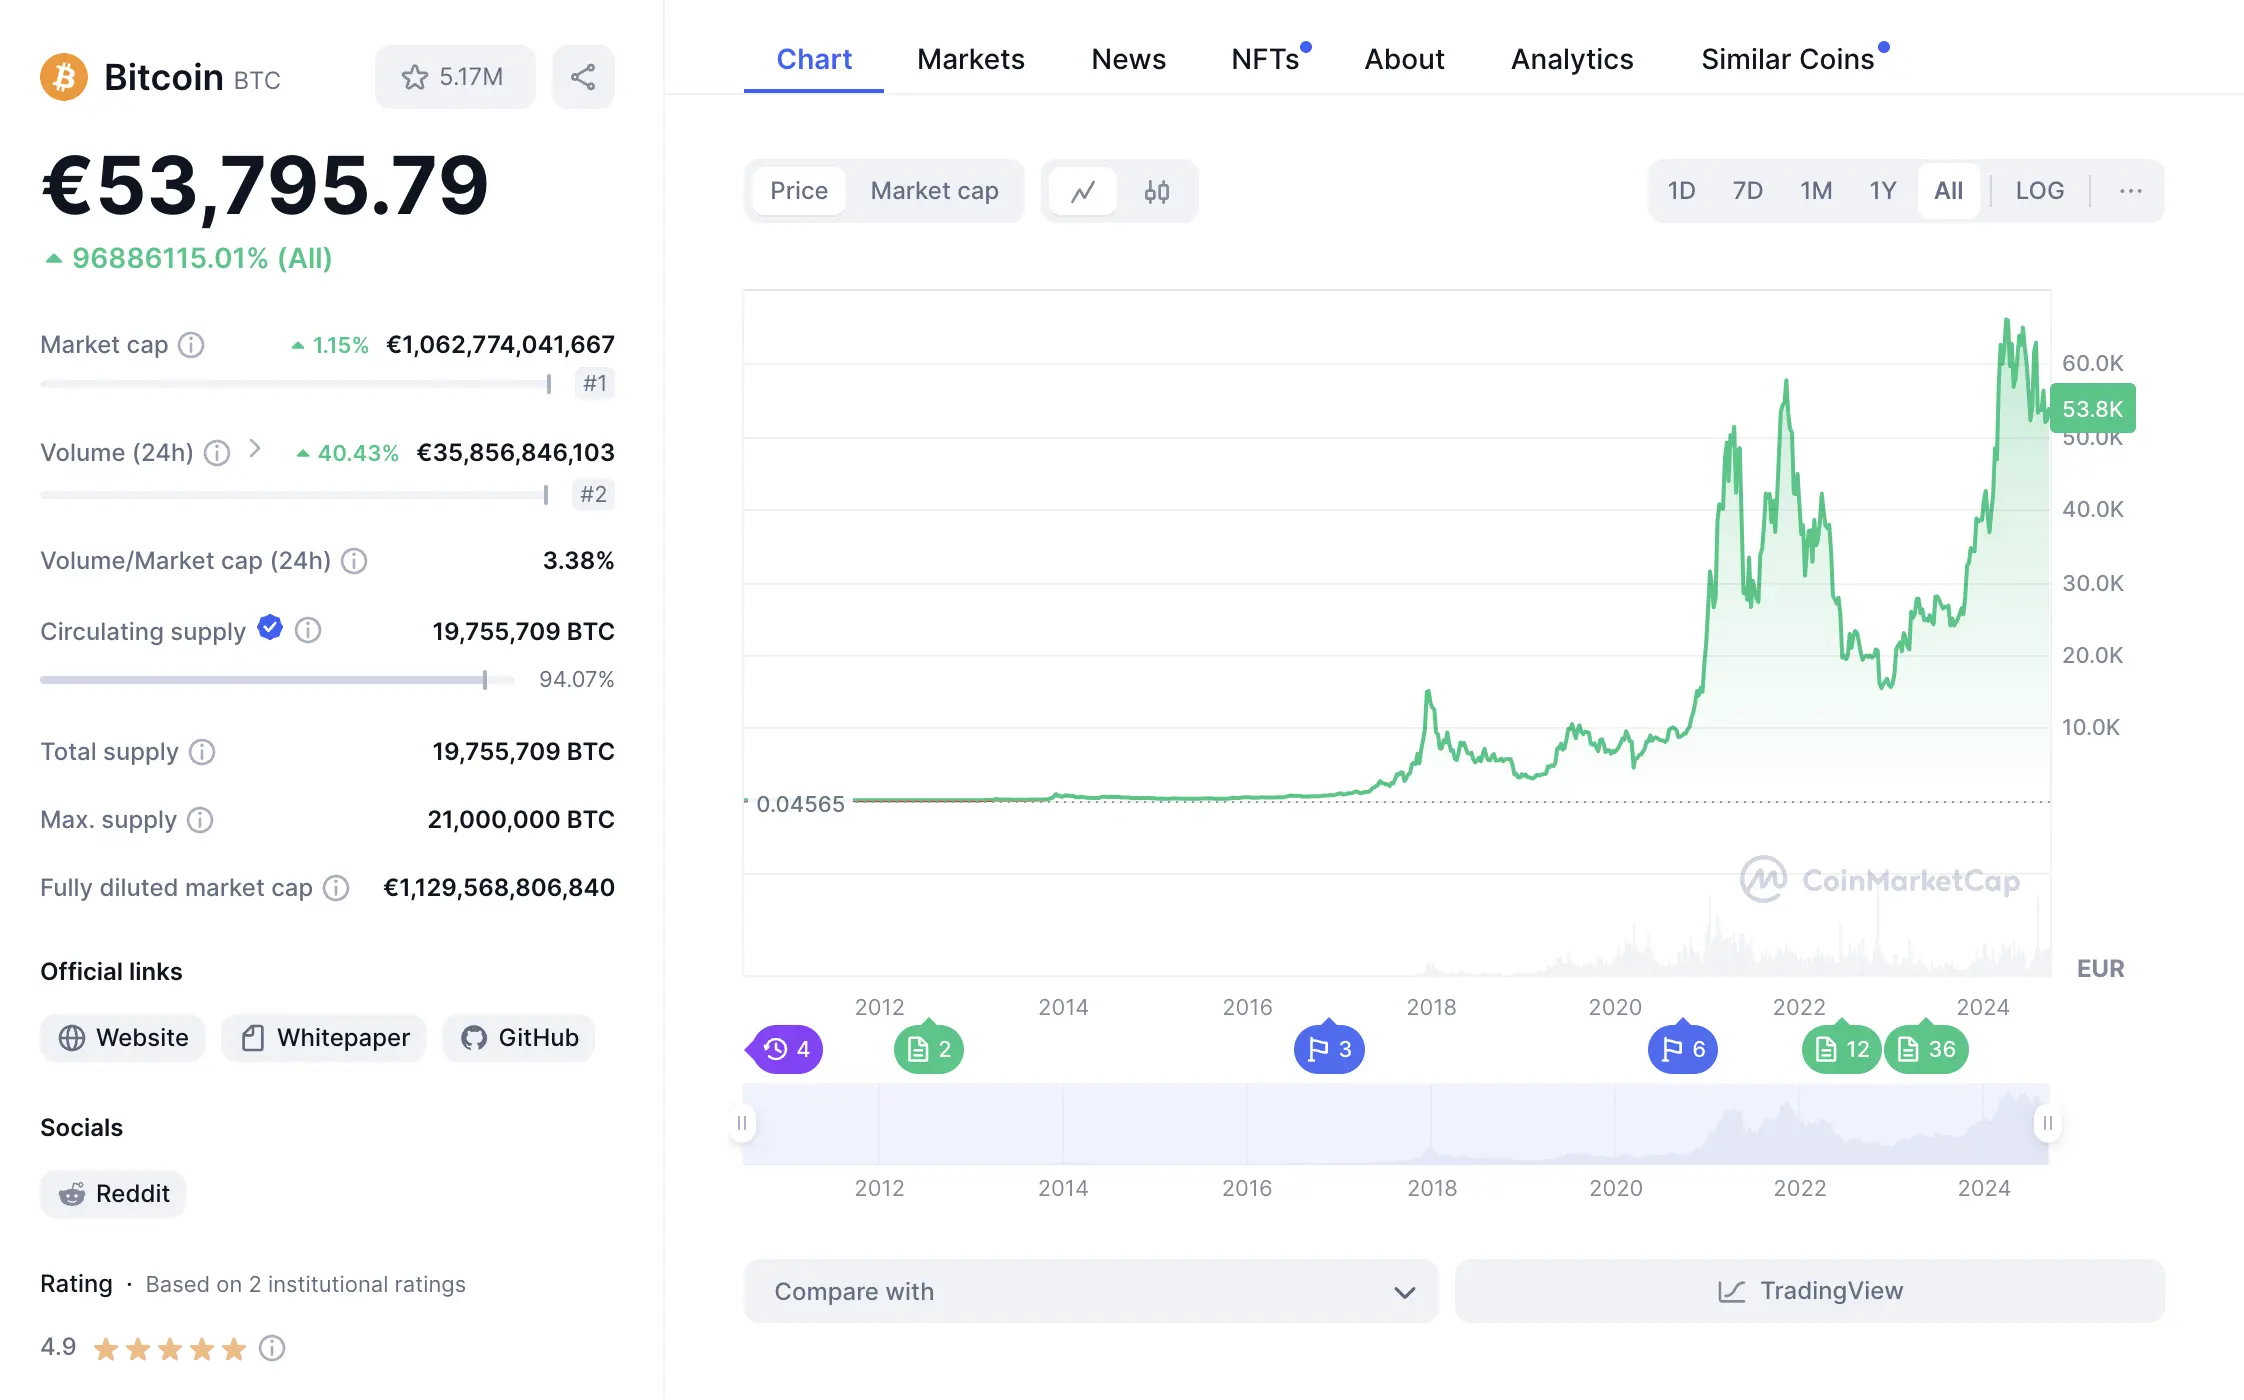Click the circulating supply progress bar
The image size is (2244, 1400).
(278, 680)
